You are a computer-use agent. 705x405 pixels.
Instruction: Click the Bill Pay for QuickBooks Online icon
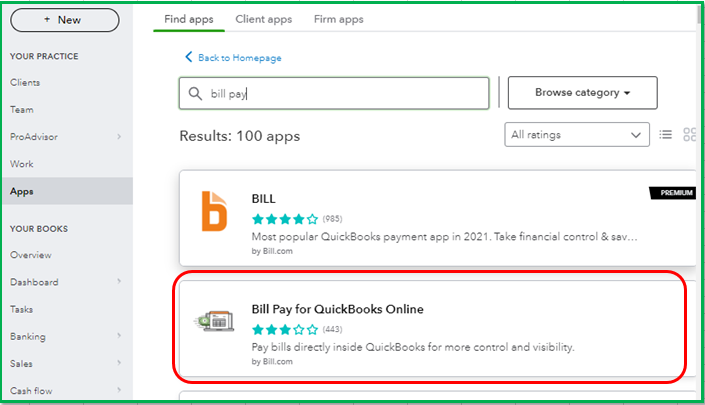tap(214, 321)
